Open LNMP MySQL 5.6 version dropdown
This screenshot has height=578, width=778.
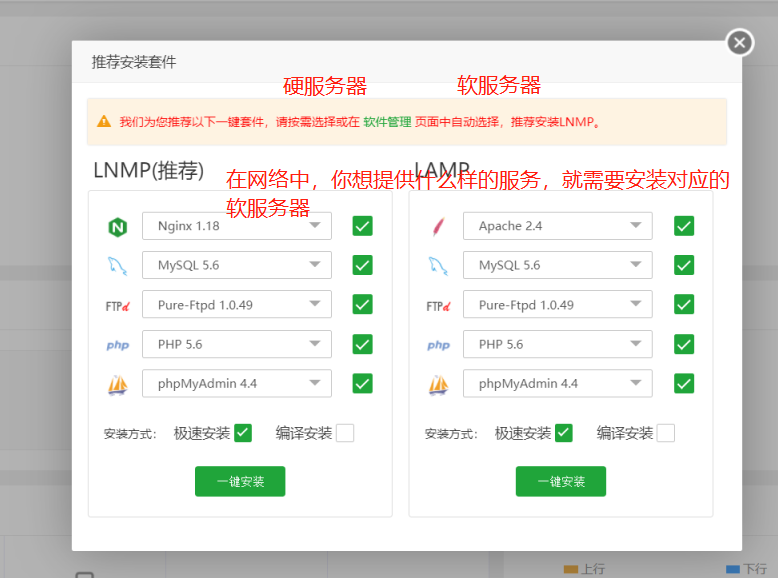click(x=237, y=265)
